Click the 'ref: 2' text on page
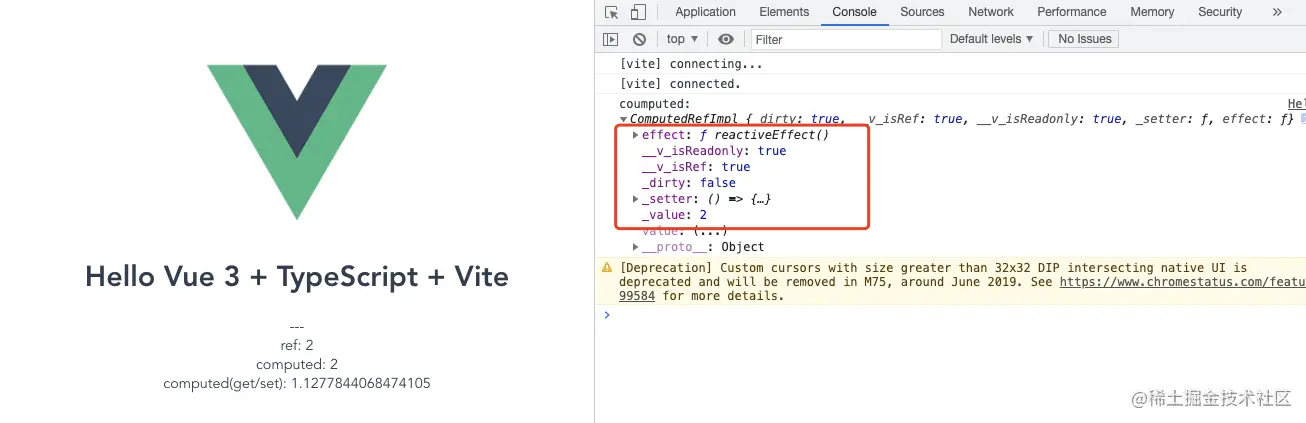 coord(297,345)
